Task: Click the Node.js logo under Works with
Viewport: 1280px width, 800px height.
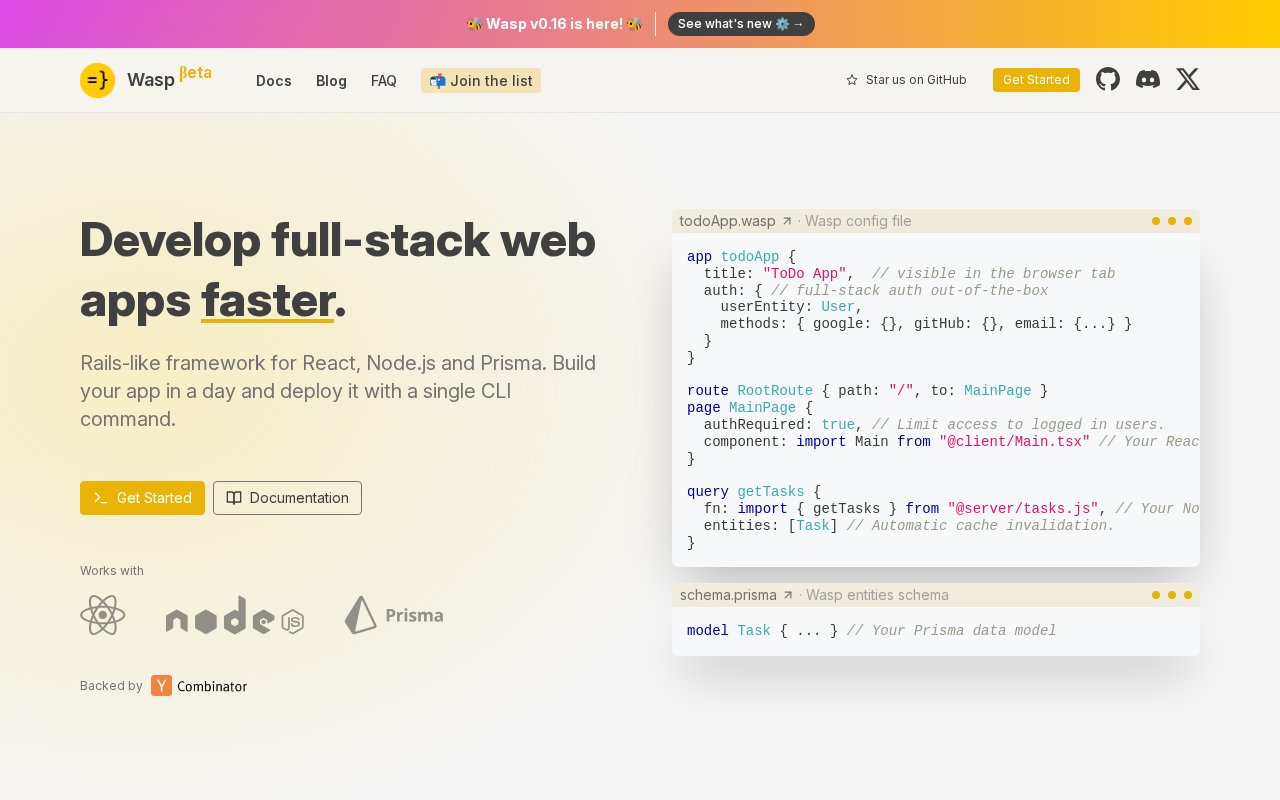Action: point(235,615)
